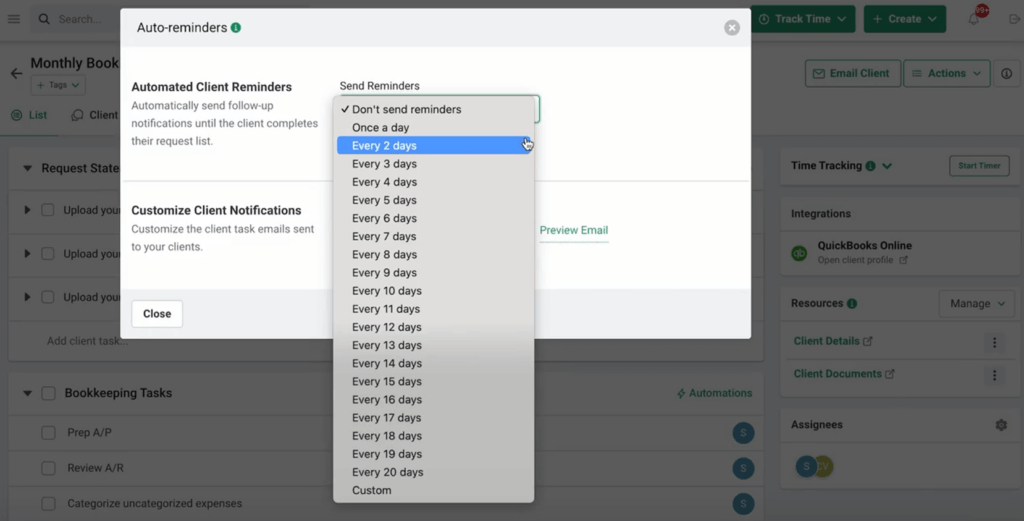Check the Review A/R task checkbox
Image resolution: width=1024 pixels, height=521 pixels.
(x=48, y=468)
